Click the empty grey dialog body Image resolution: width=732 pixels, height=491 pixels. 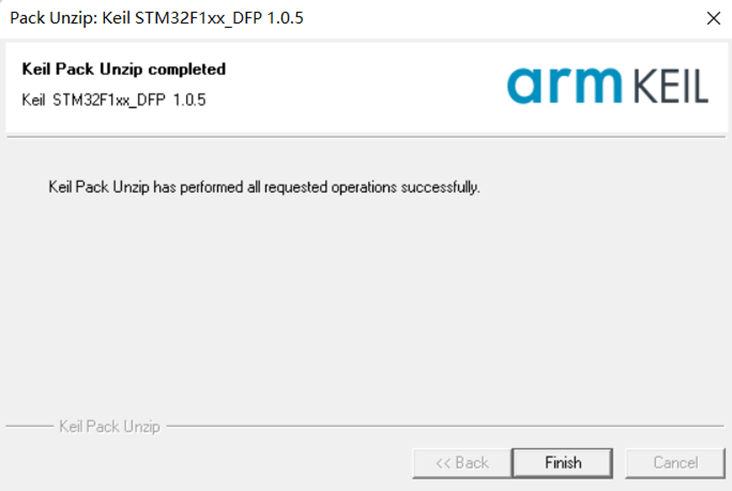click(366, 303)
